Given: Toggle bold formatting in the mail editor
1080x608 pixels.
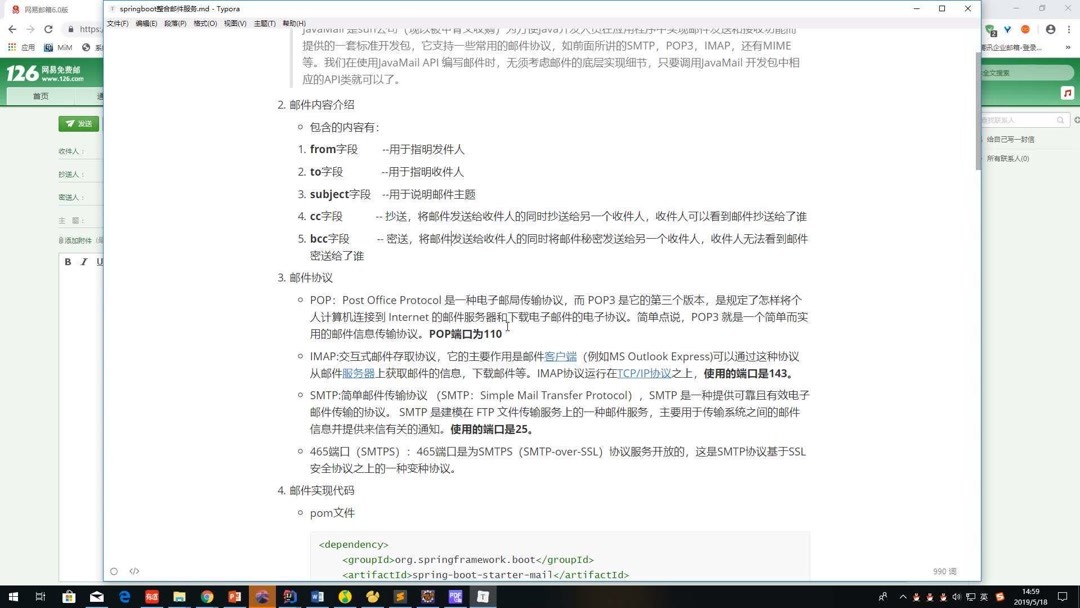Looking at the screenshot, I should pos(67,262).
